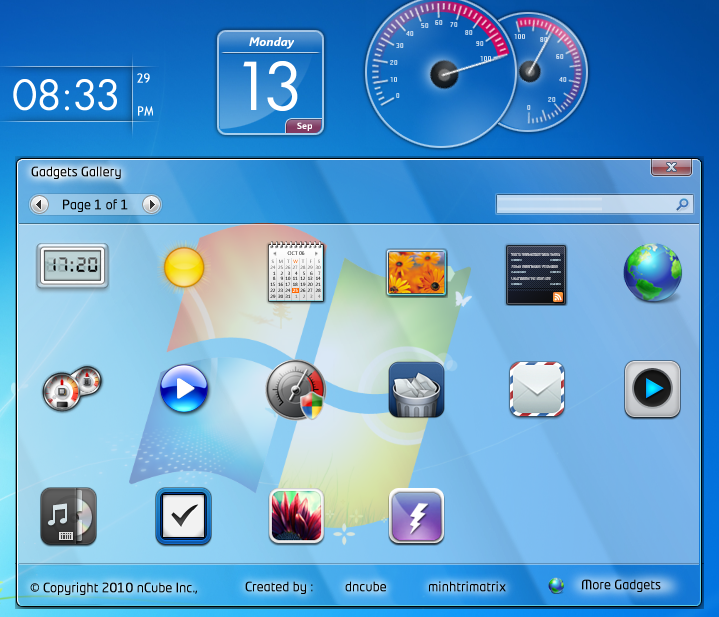Open the blue orb media player gadget
This screenshot has width=719, height=617.
click(184, 388)
